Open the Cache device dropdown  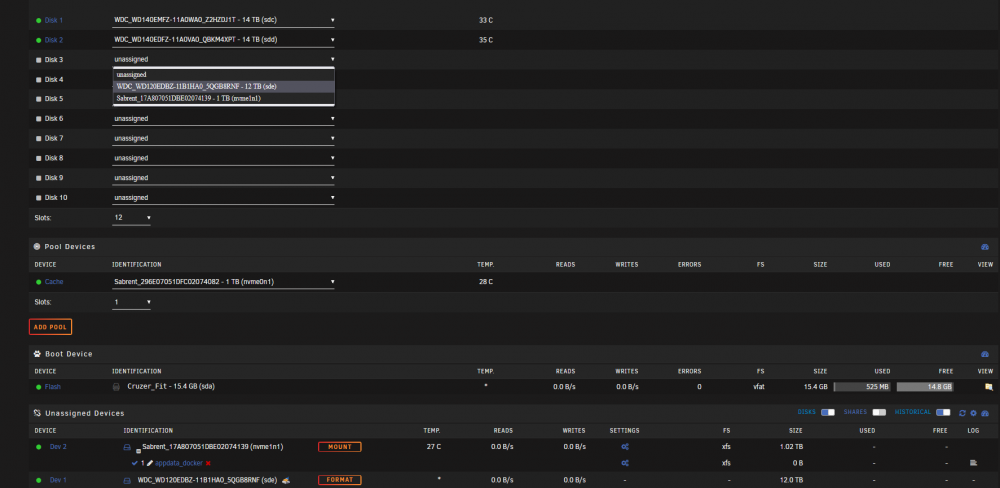click(x=223, y=281)
